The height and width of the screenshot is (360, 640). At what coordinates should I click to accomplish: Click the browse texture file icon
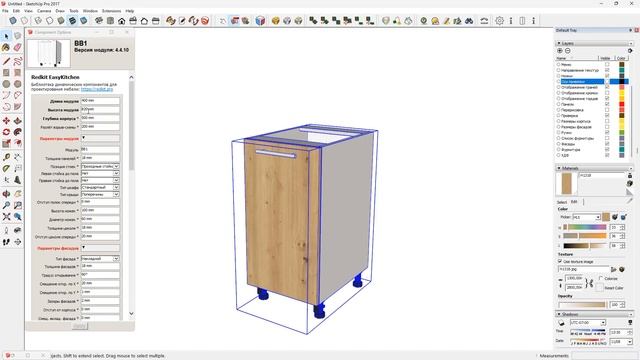(613, 269)
